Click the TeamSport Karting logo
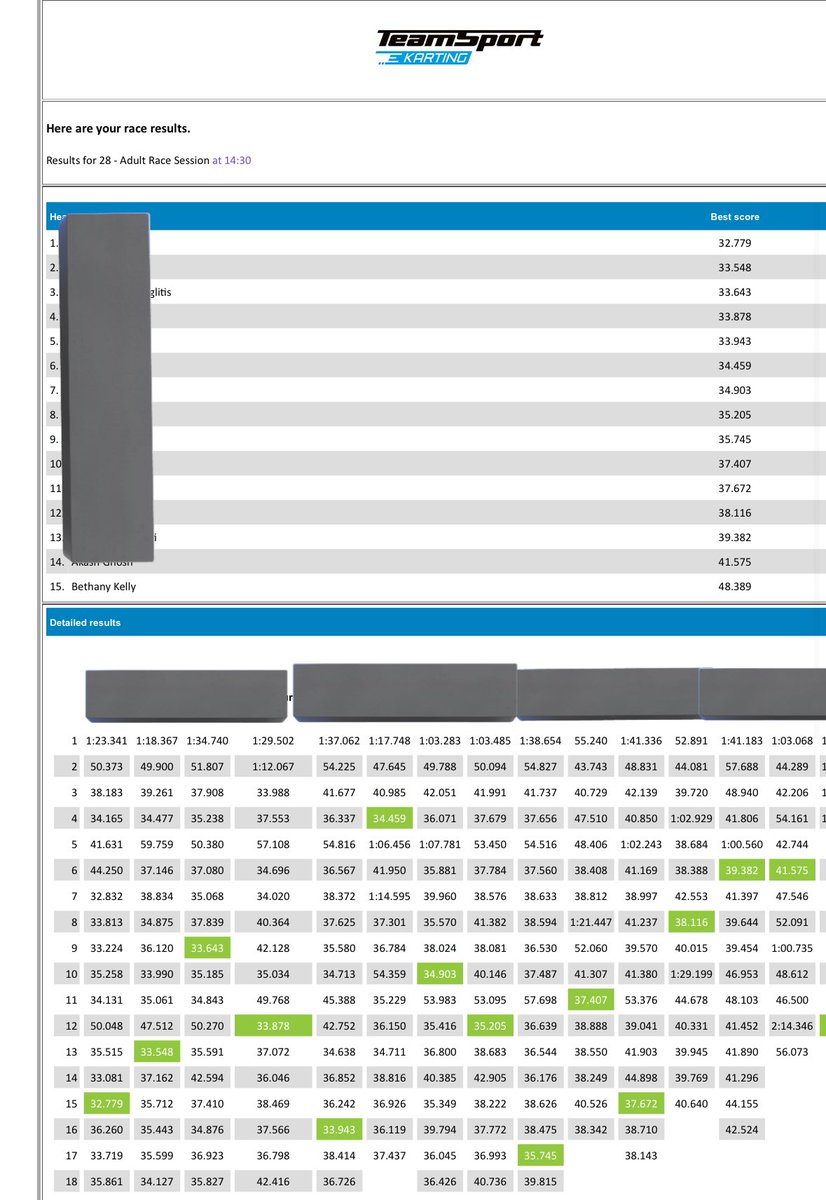 (x=459, y=47)
